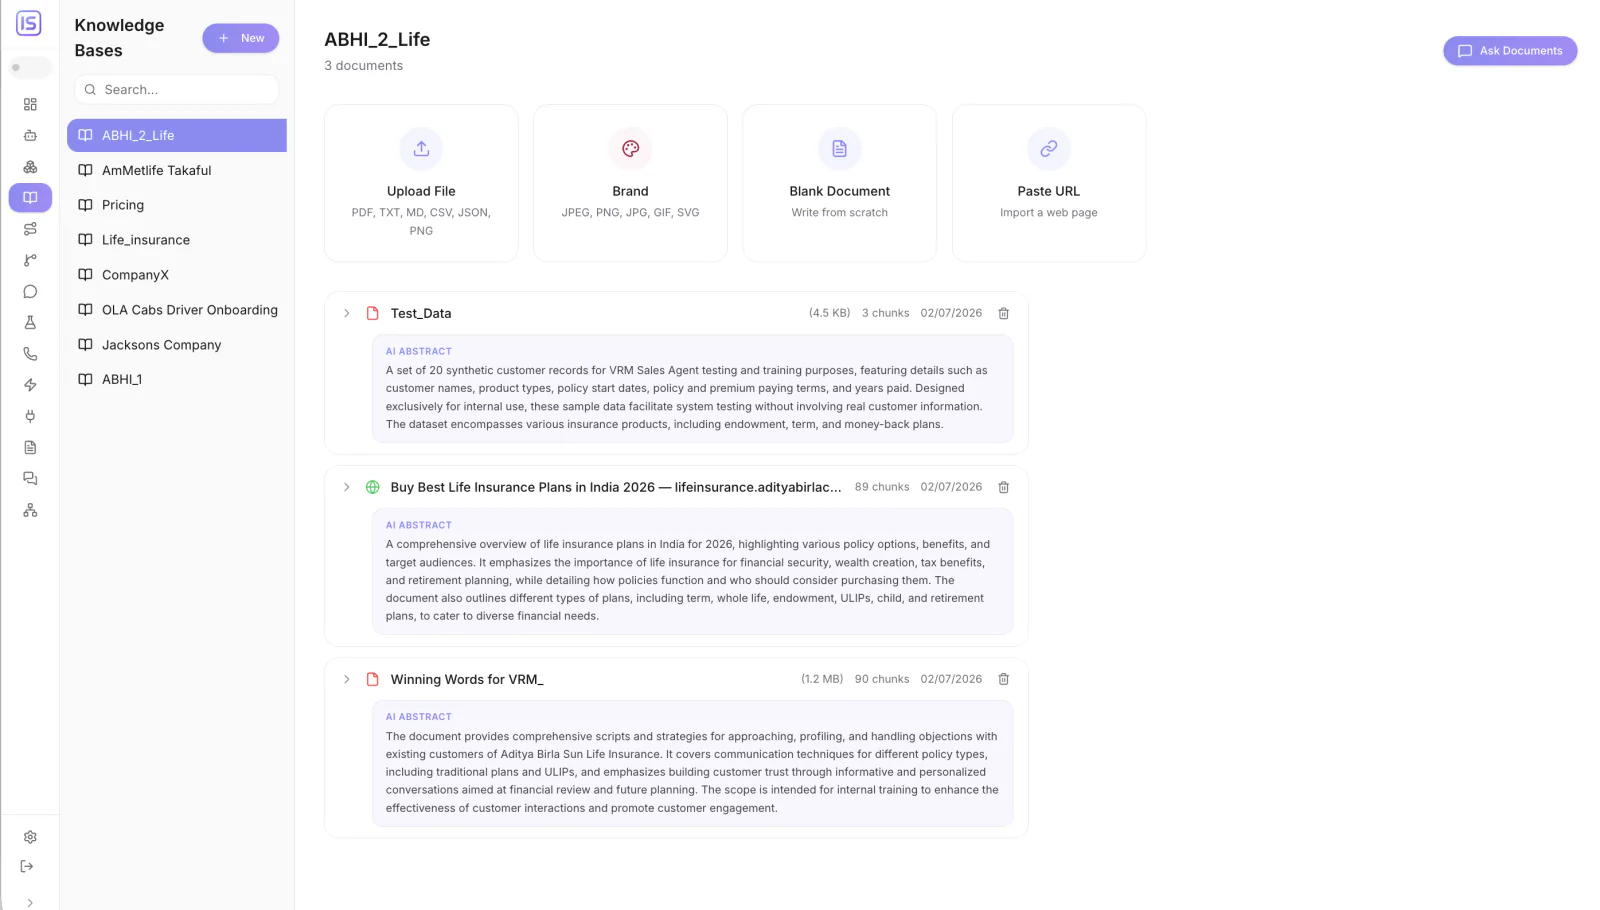Select the knowledge base book icon in sidebar
This screenshot has height=910, width=1600.
(x=30, y=198)
